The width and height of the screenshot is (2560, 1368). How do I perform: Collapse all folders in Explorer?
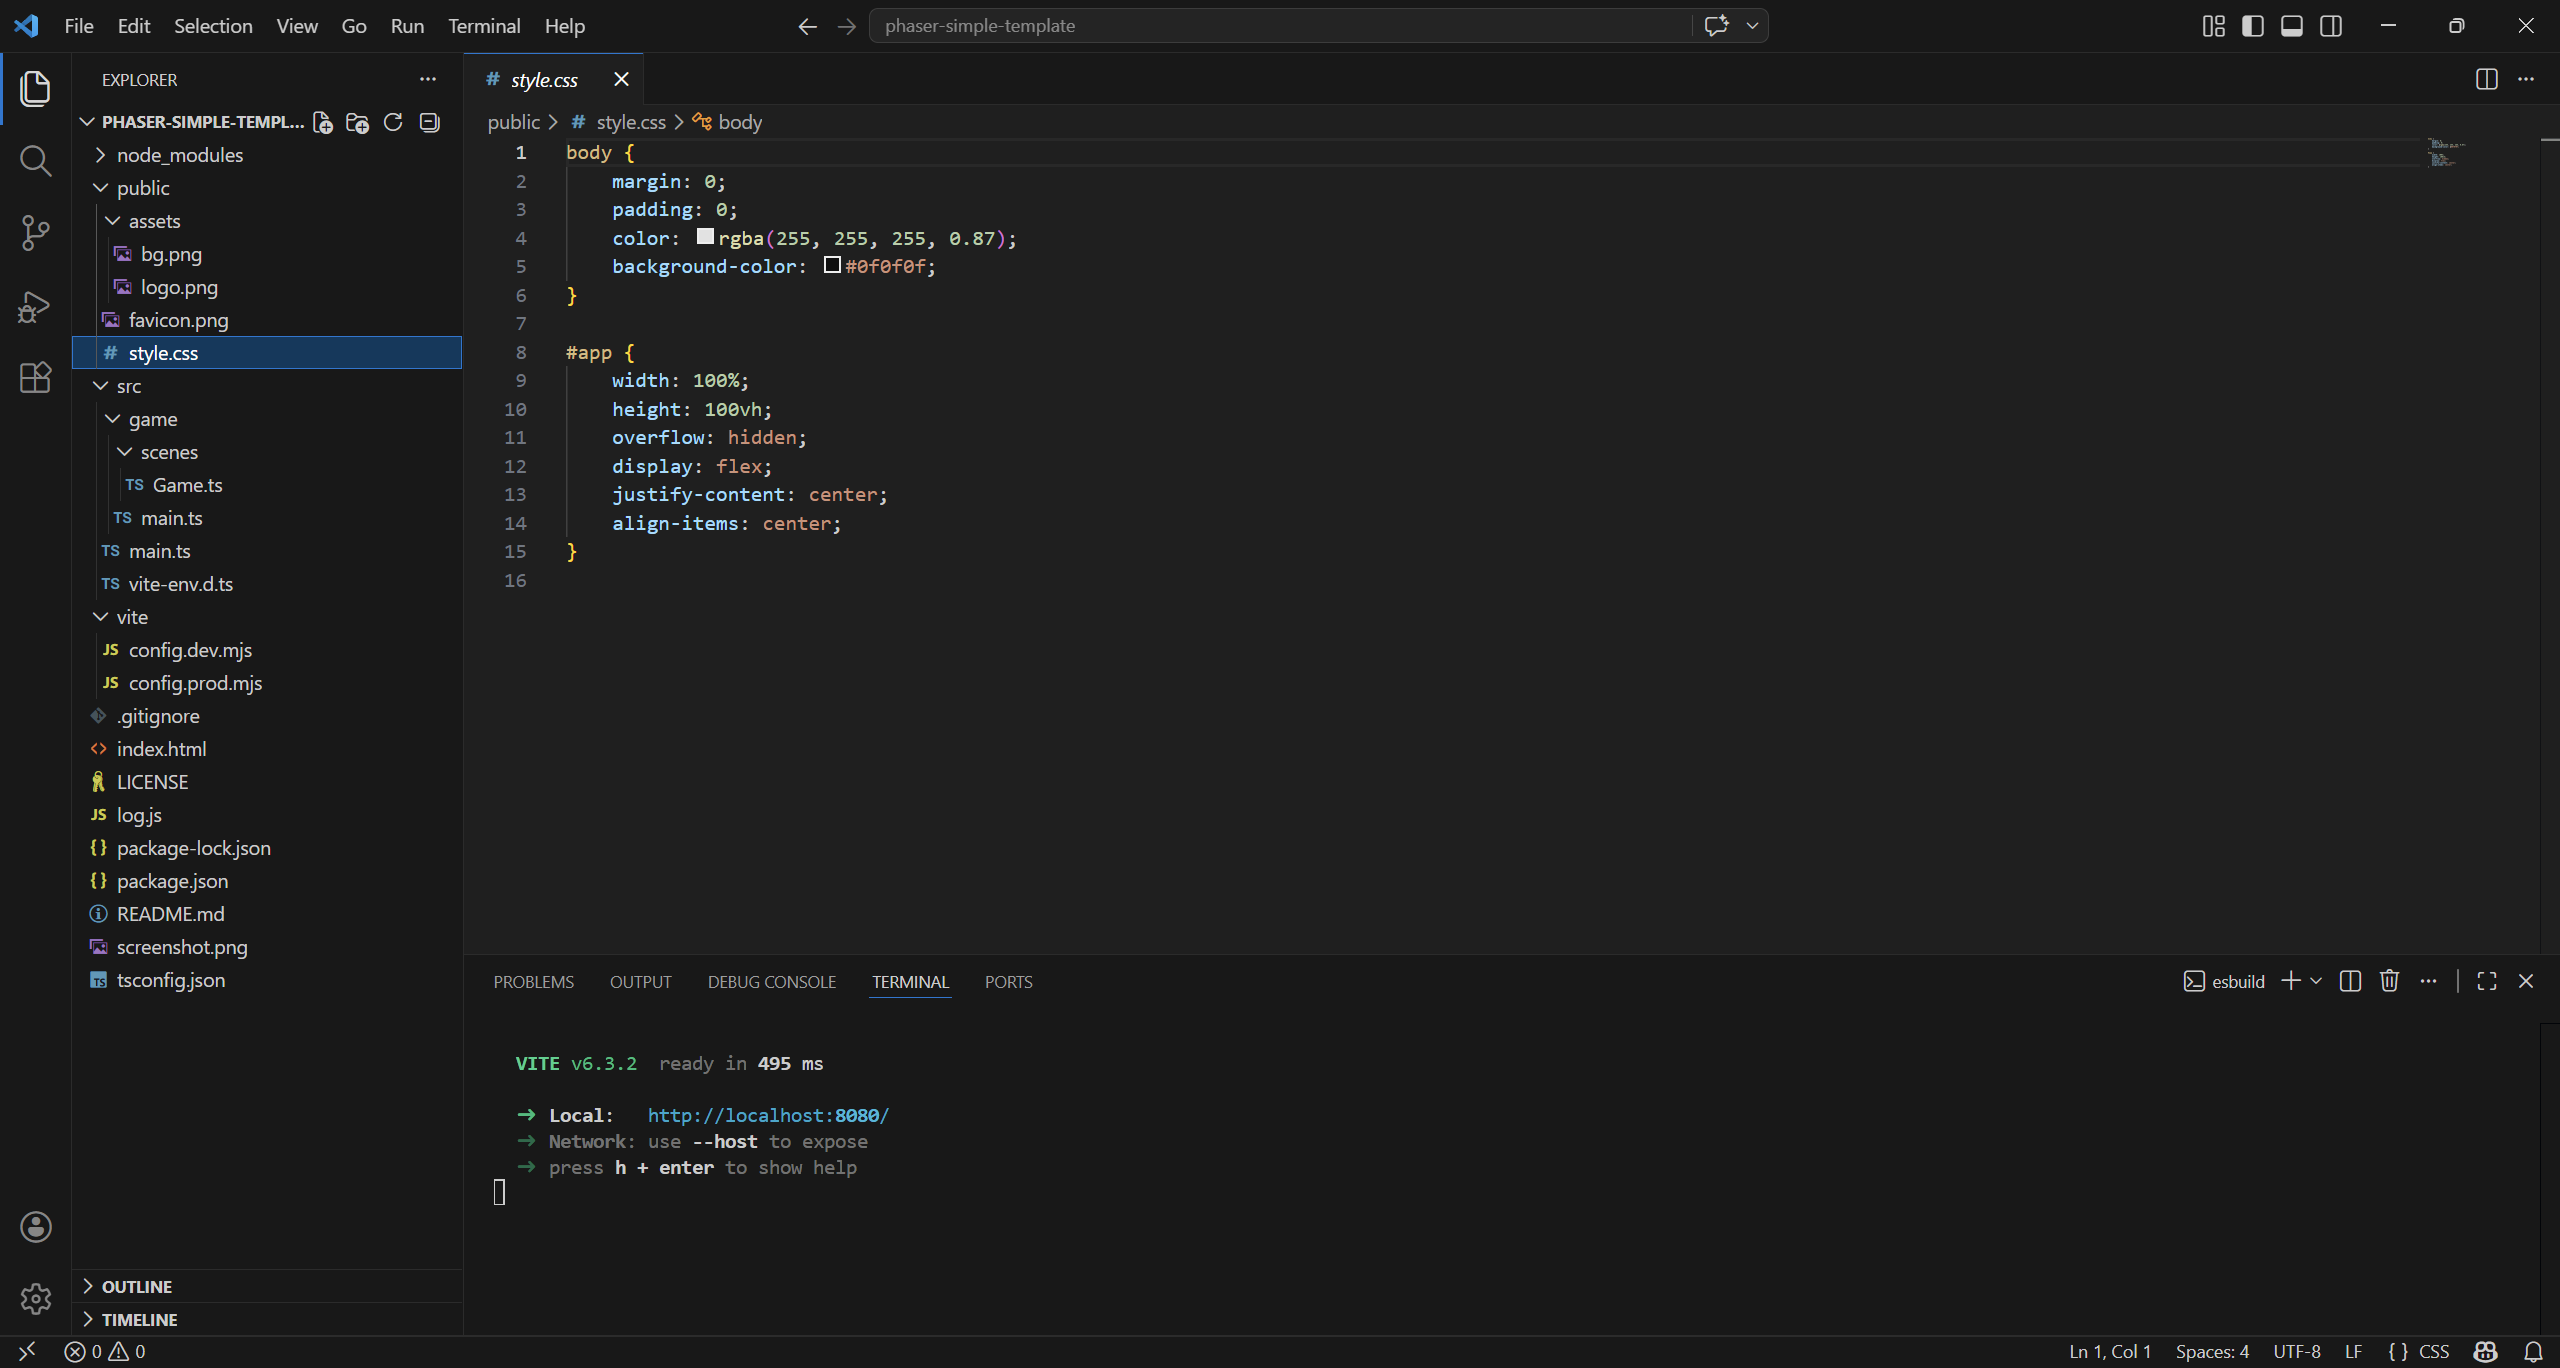tap(430, 122)
